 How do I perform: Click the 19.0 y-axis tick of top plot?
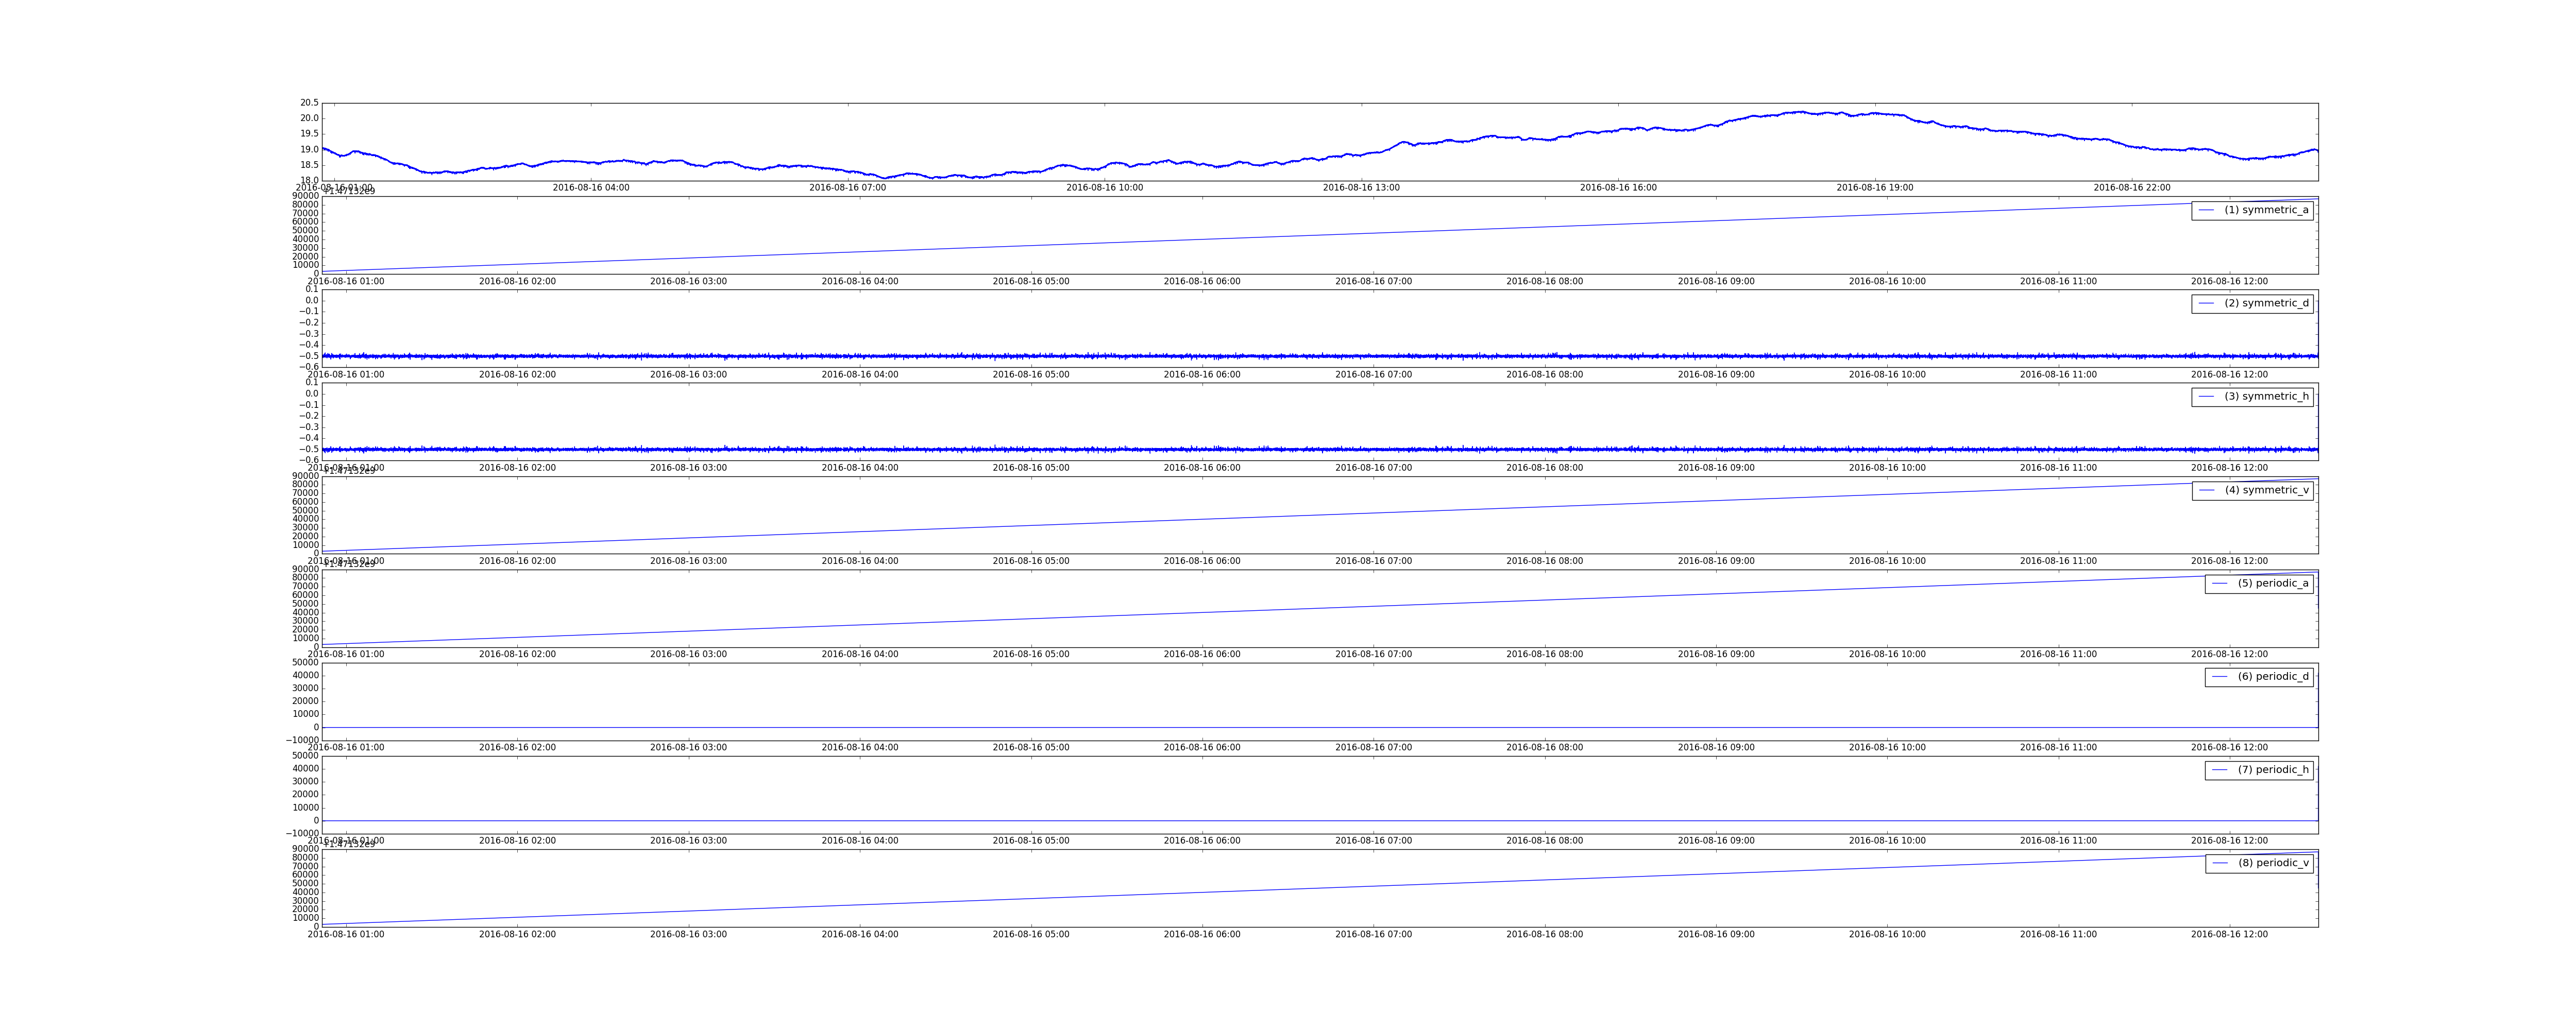click(309, 150)
